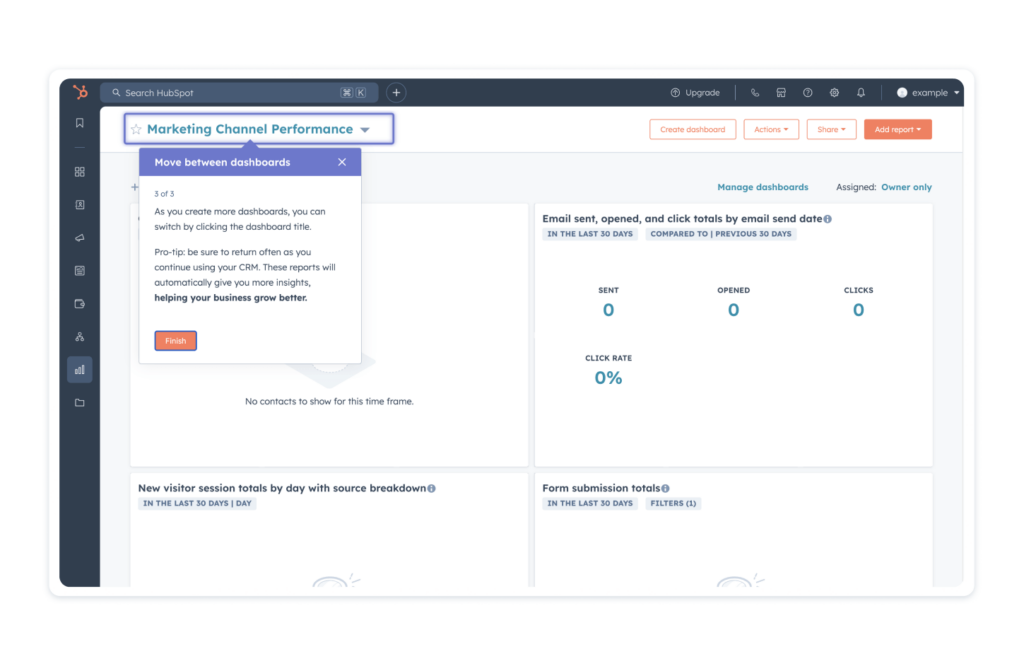Click Form submission IN THE LAST 30 DAYS tag
Image resolution: width=1024 pixels, height=666 pixels.
tap(590, 503)
